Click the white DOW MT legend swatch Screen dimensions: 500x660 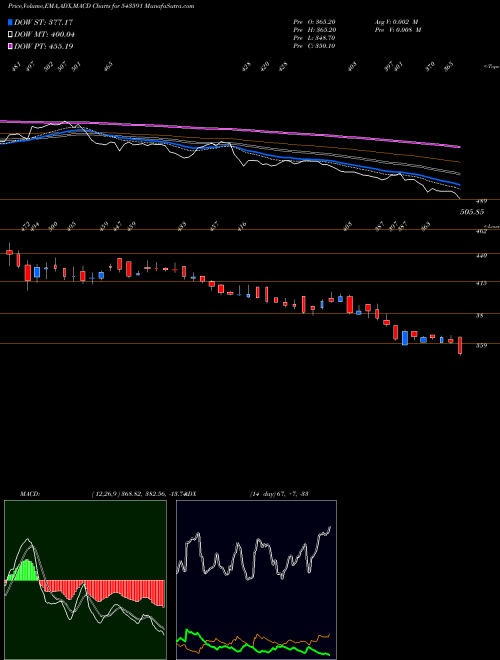point(11,34)
